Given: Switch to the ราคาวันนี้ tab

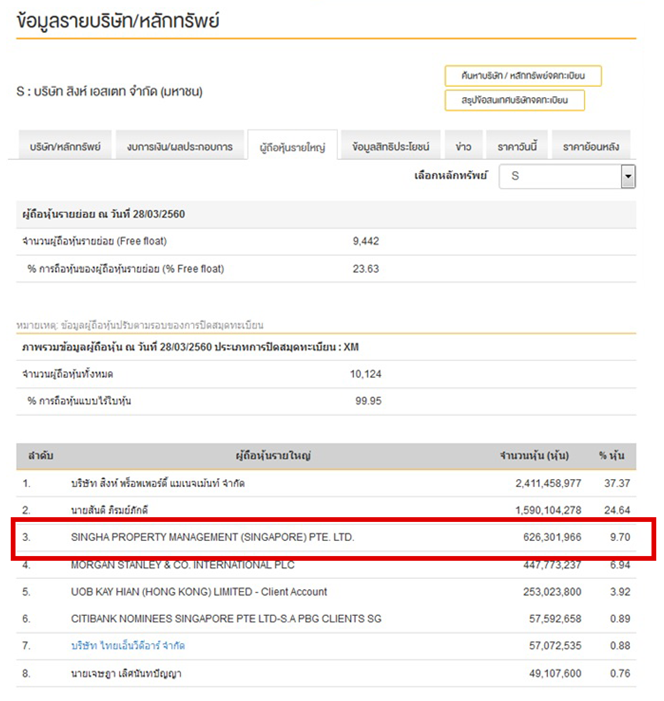Looking at the screenshot, I should pyautogui.click(x=517, y=147).
